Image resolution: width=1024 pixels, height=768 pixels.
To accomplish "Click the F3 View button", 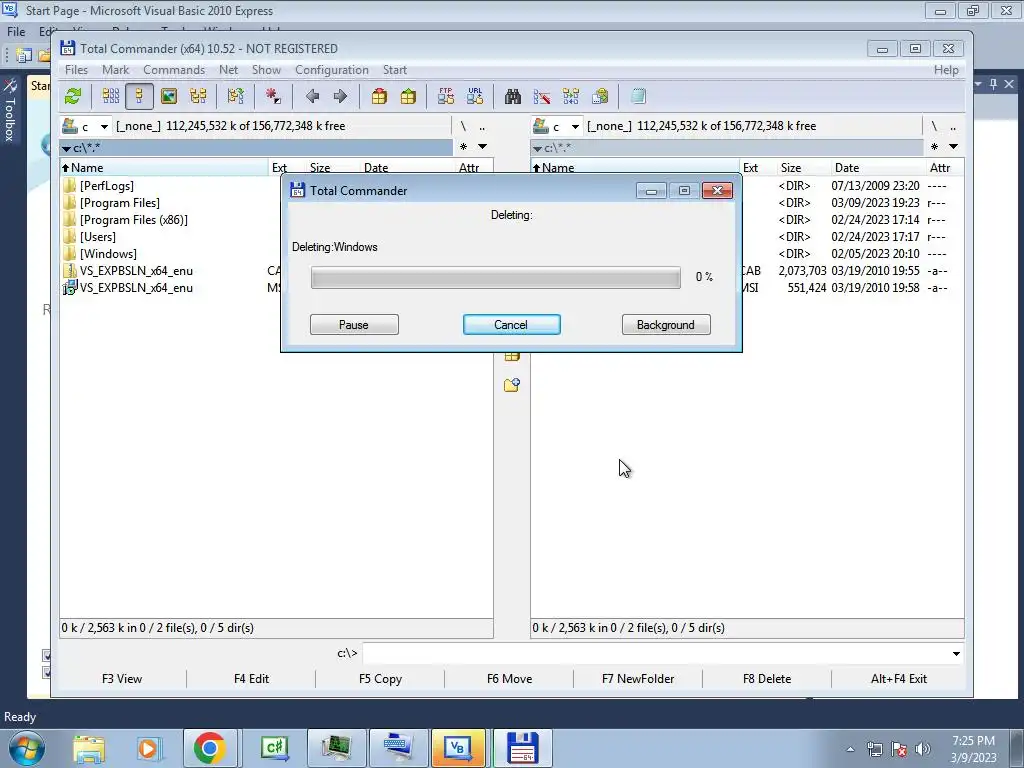I will pos(122,679).
